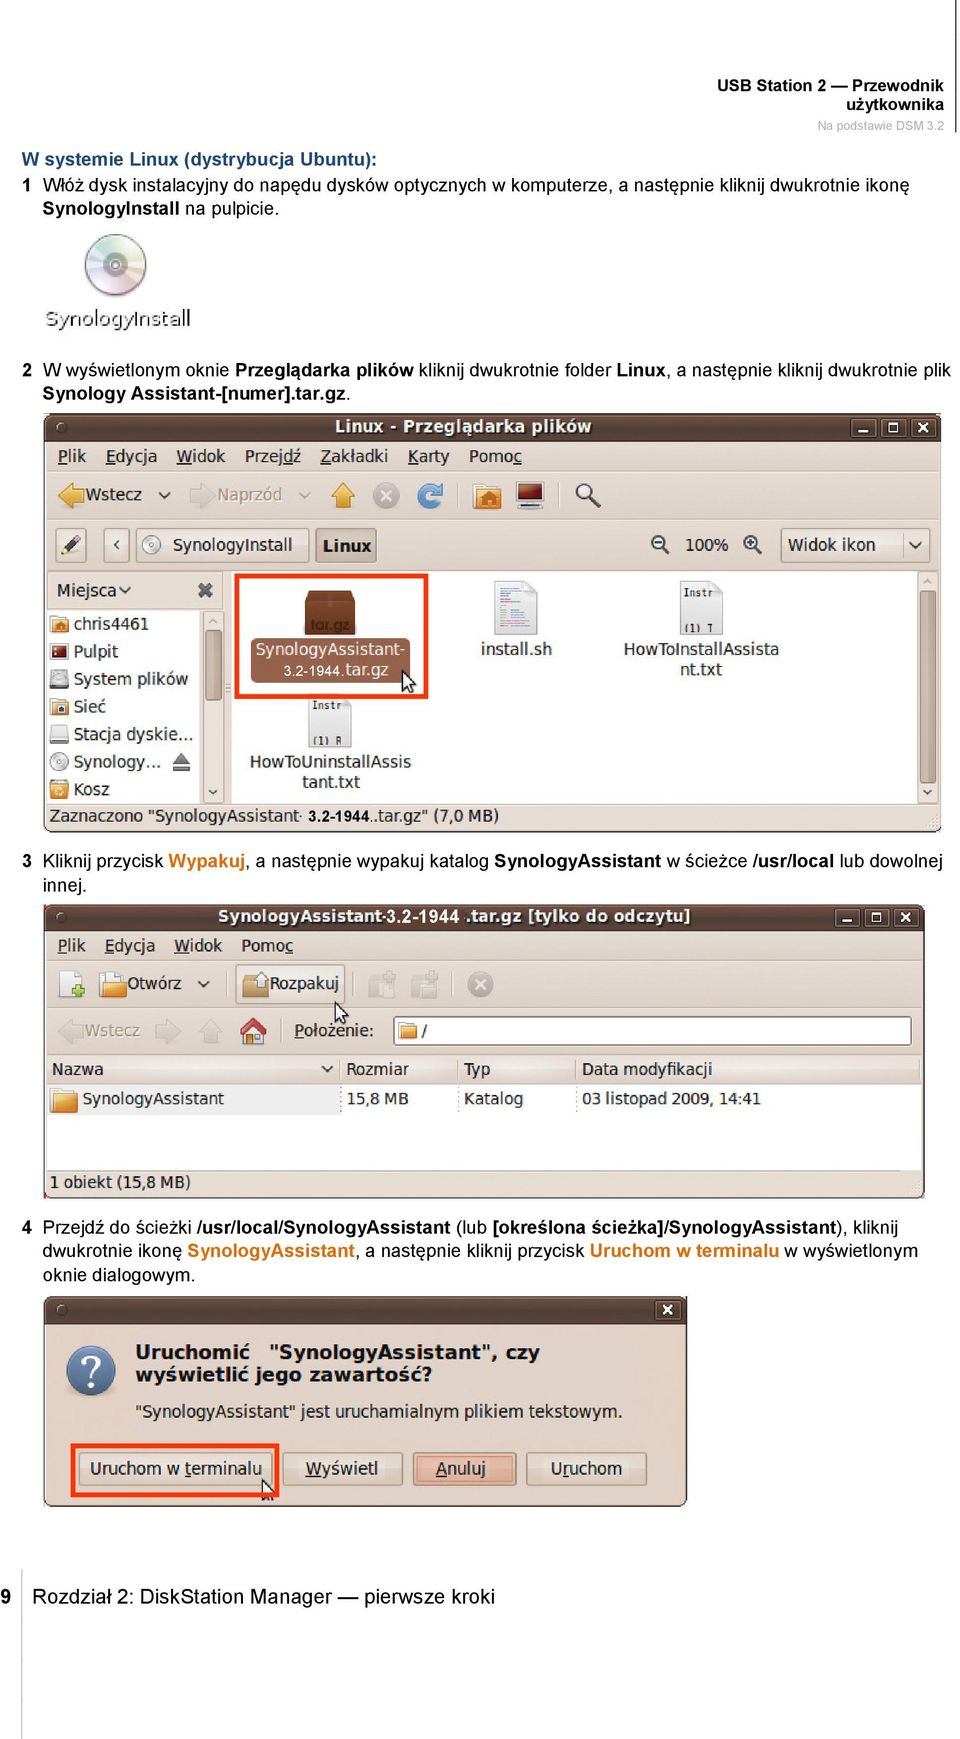The width and height of the screenshot is (960, 1739).
Task: Select SynologyAssistant-3.2-1944.tar.gz archive file
Action: click(330, 635)
